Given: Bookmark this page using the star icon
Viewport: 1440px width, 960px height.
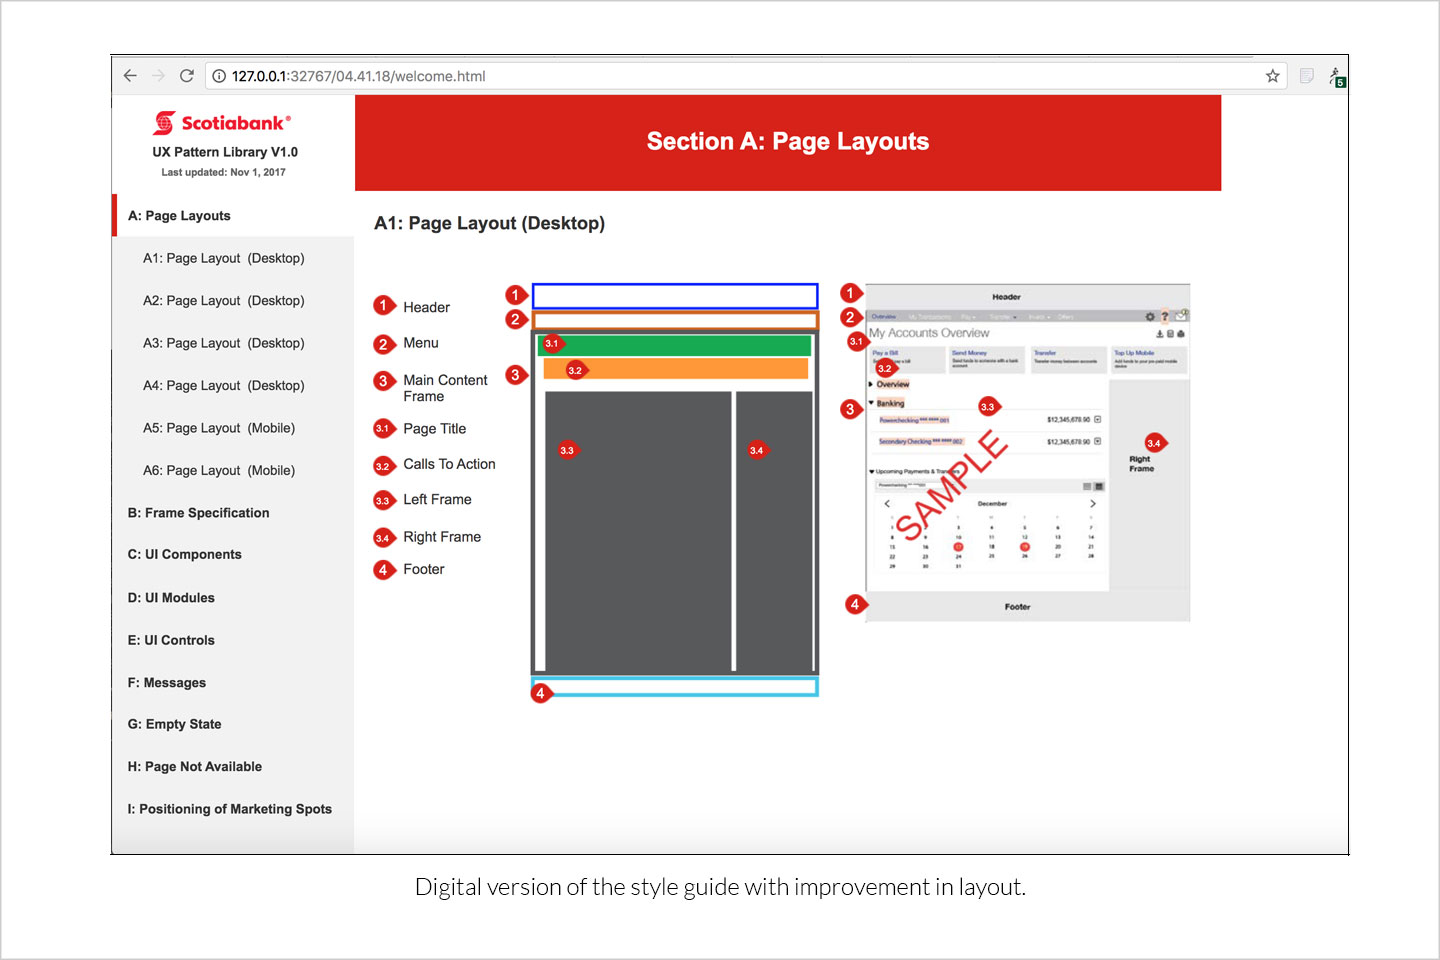Looking at the screenshot, I should (1272, 76).
